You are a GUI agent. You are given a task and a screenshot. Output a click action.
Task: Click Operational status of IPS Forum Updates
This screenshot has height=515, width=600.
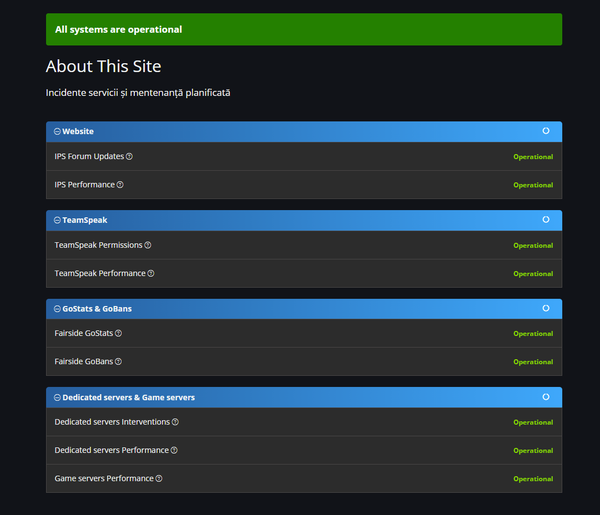click(x=533, y=157)
